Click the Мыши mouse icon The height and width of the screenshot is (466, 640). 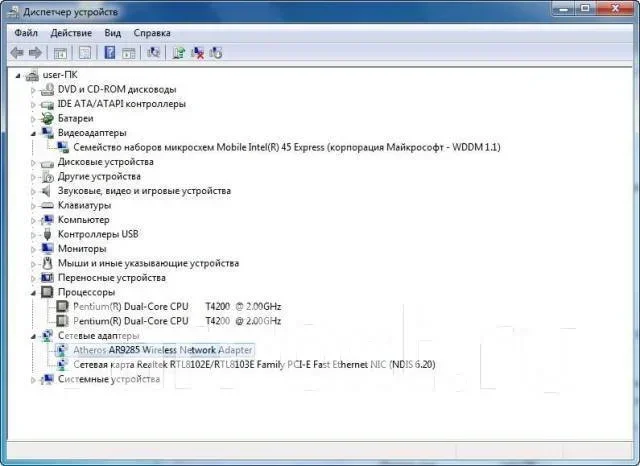click(47, 263)
